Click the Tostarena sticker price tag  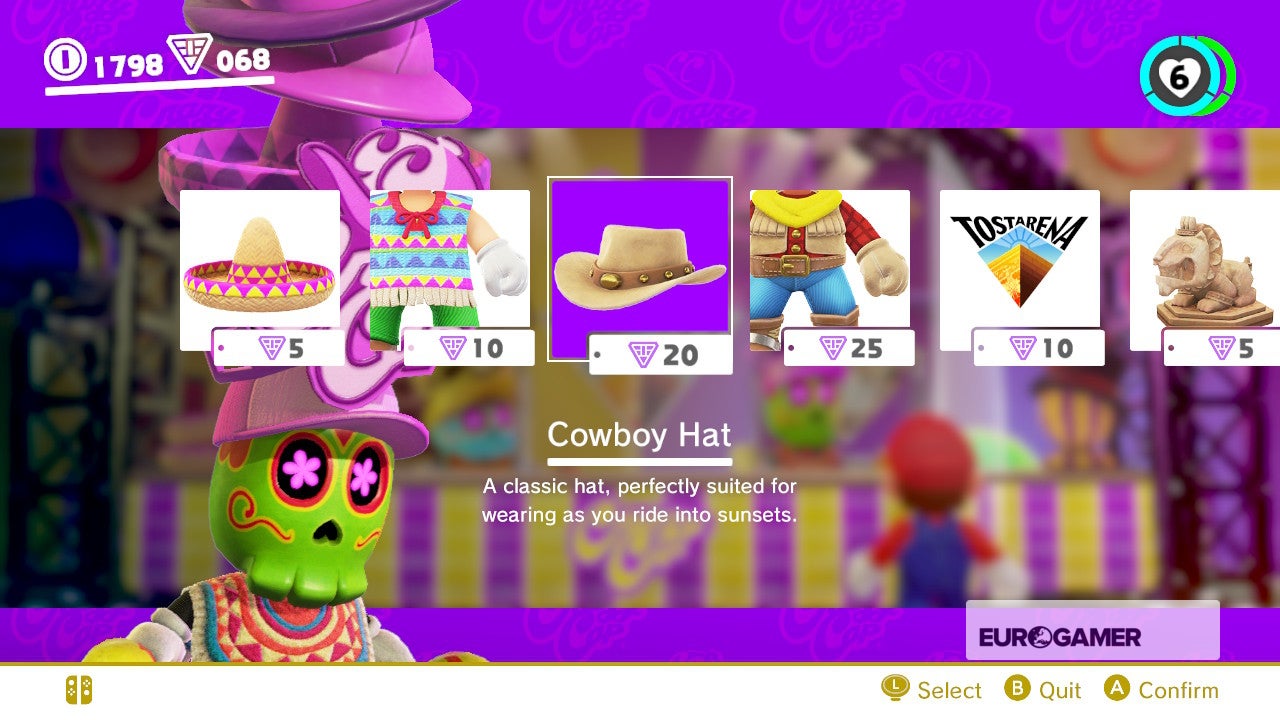tap(1039, 347)
